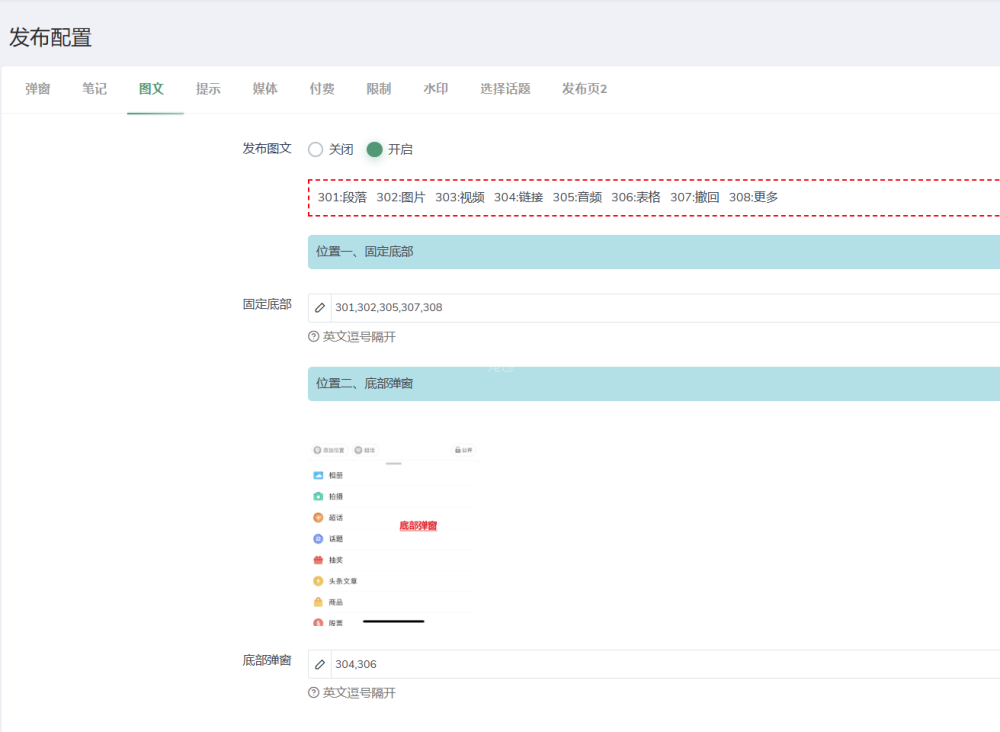Screen dimensions: 1000x732
Task: Click help icon under 底部弹窗 input
Action: click(314, 693)
